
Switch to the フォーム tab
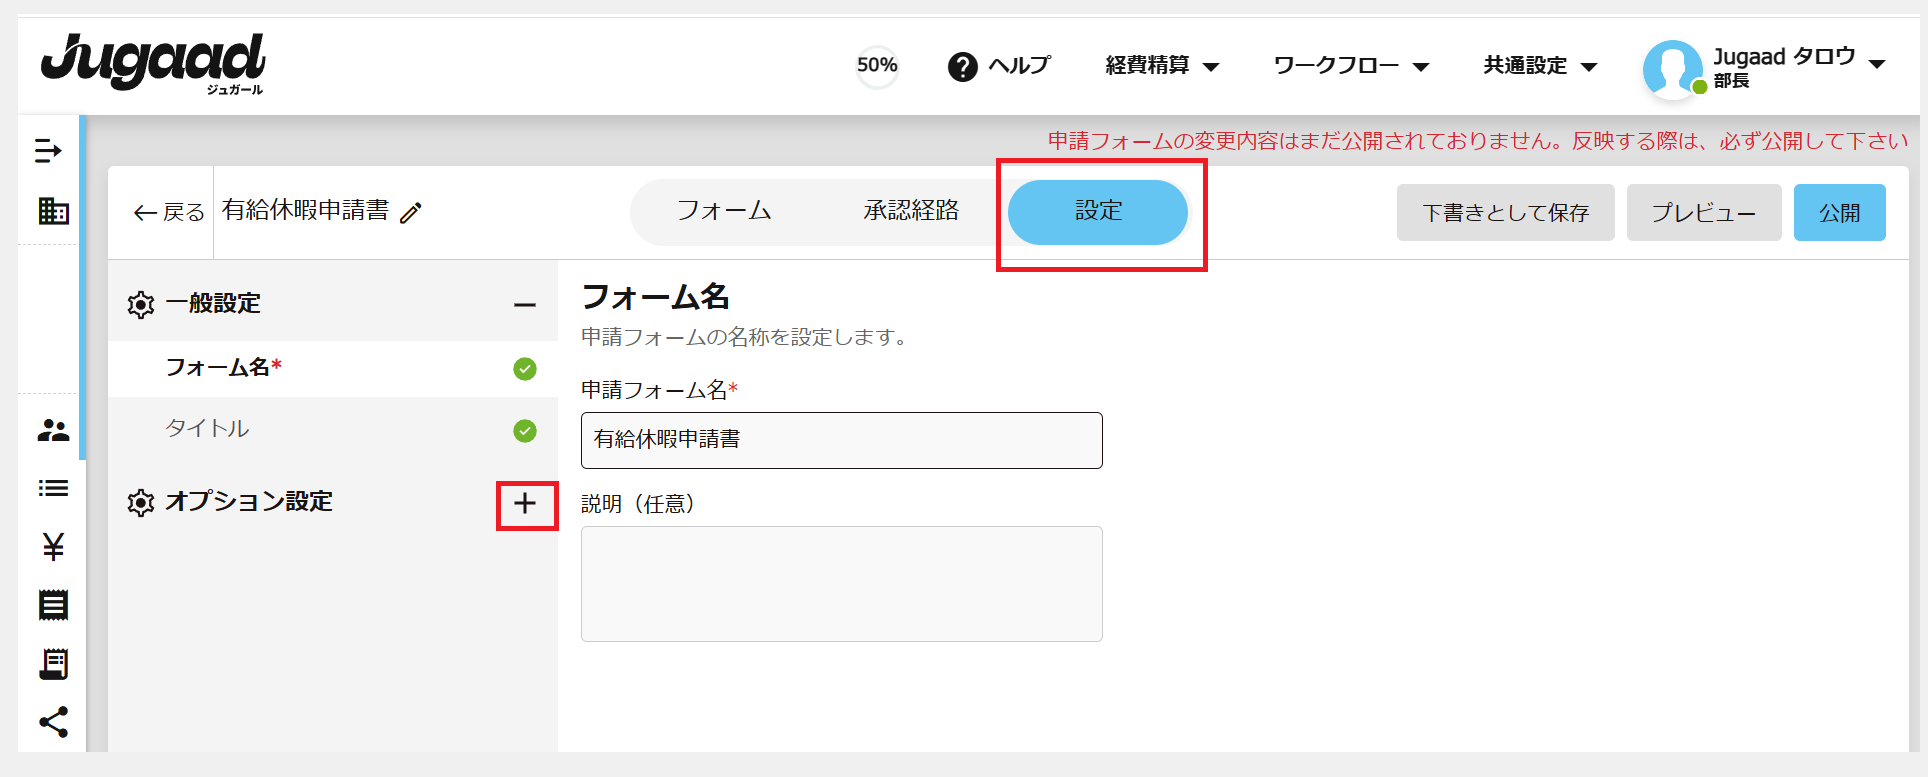(724, 211)
